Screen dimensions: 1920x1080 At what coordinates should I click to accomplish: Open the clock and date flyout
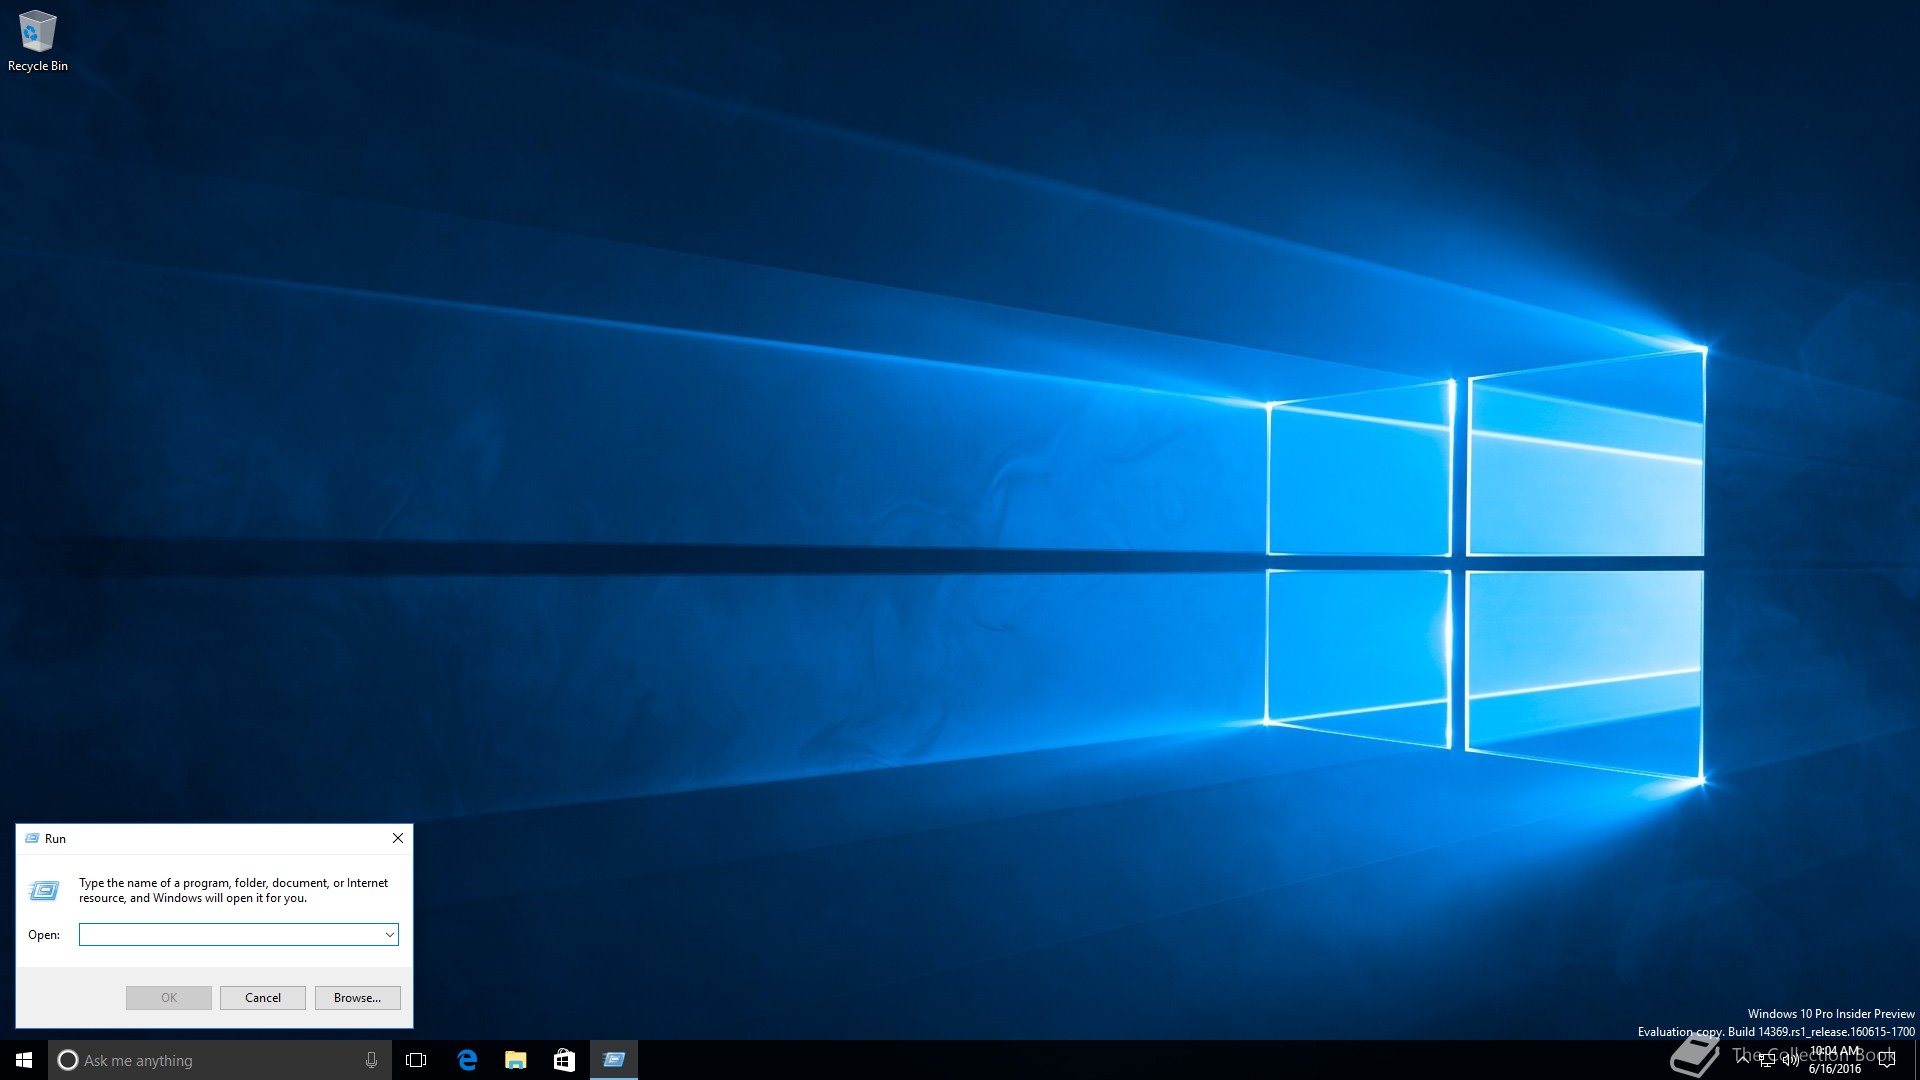coord(1835,1060)
